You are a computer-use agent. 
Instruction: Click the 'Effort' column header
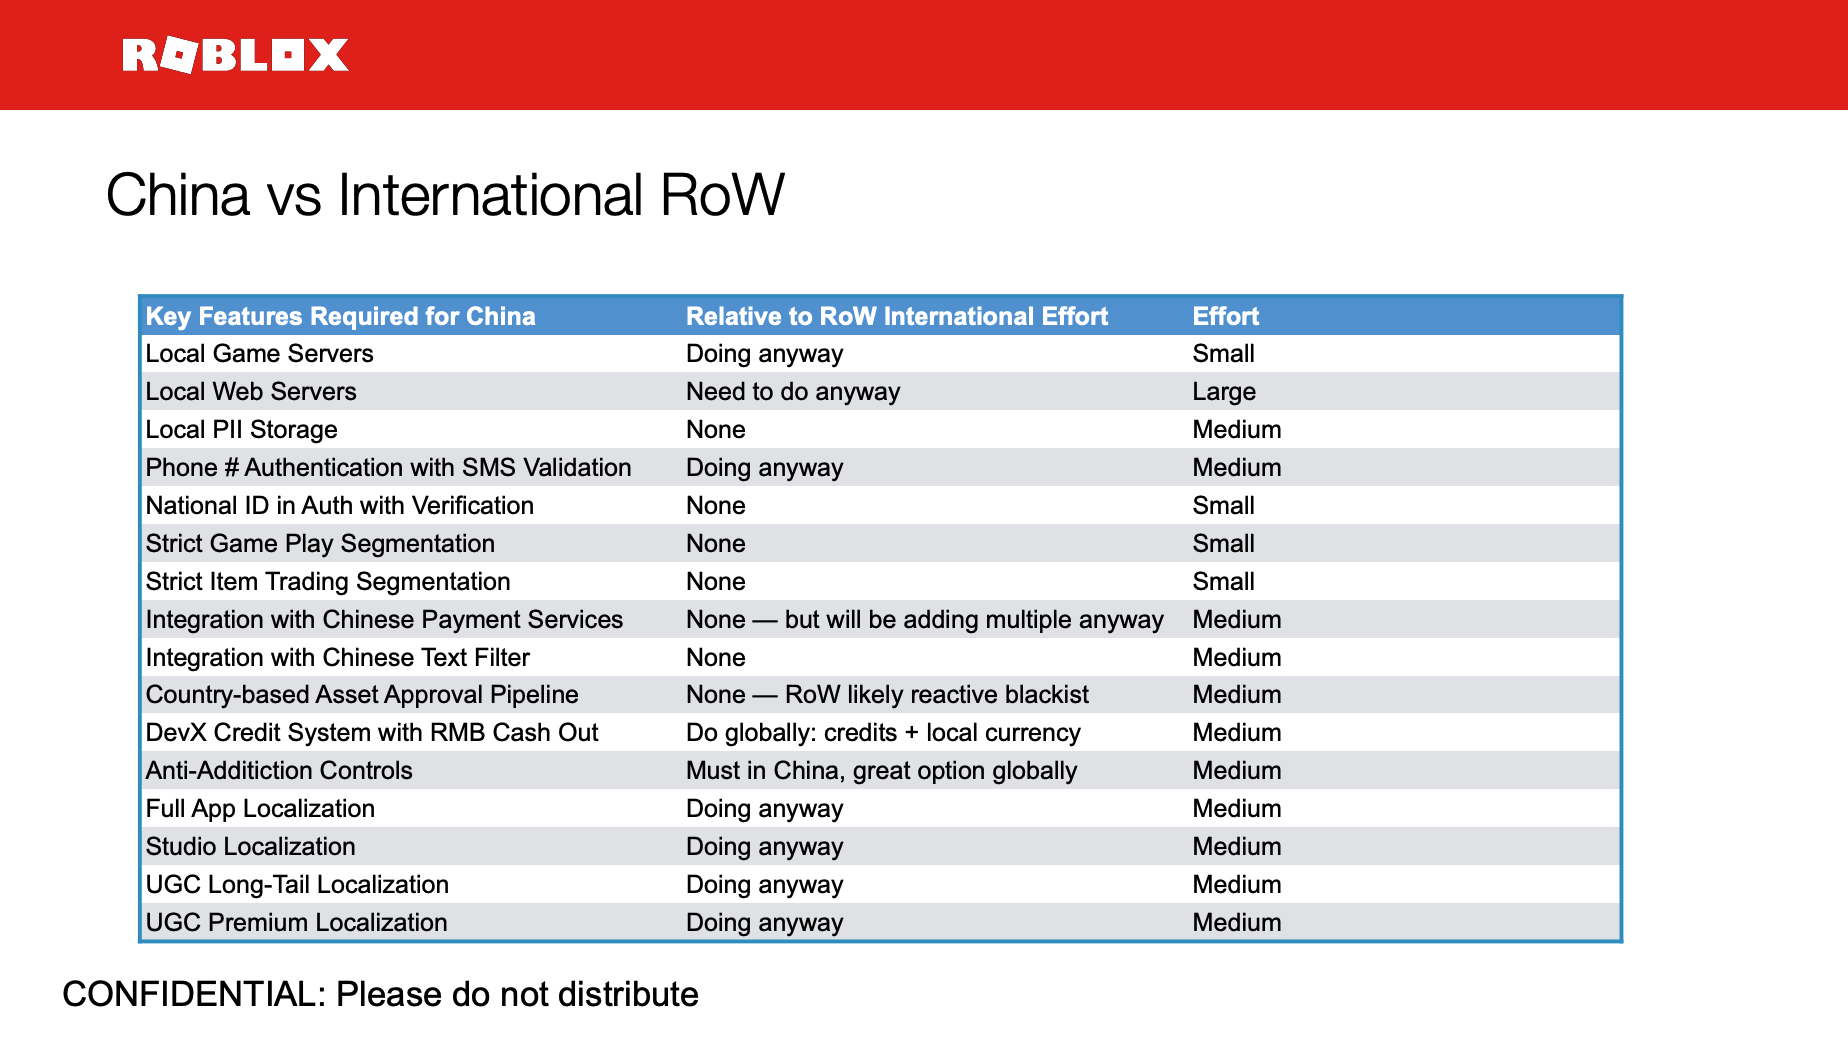(1225, 316)
